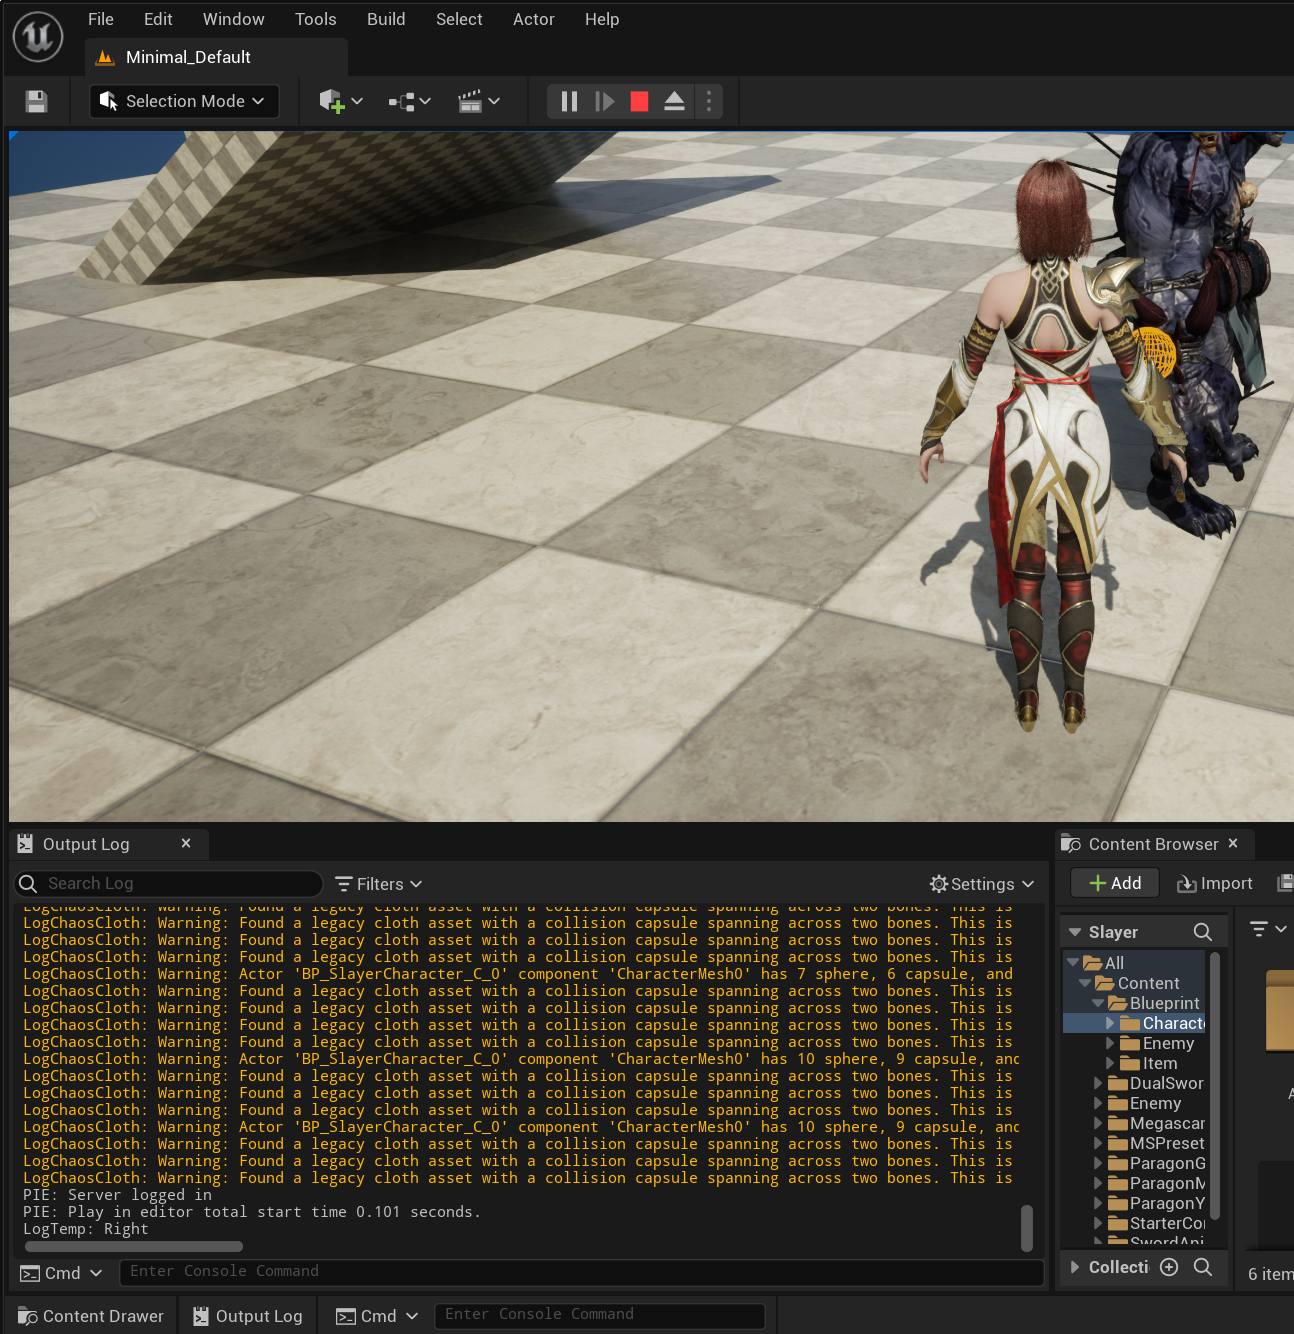This screenshot has height=1334, width=1294.
Task: Switch to the Minimal_Default level tab
Action: coord(216,57)
